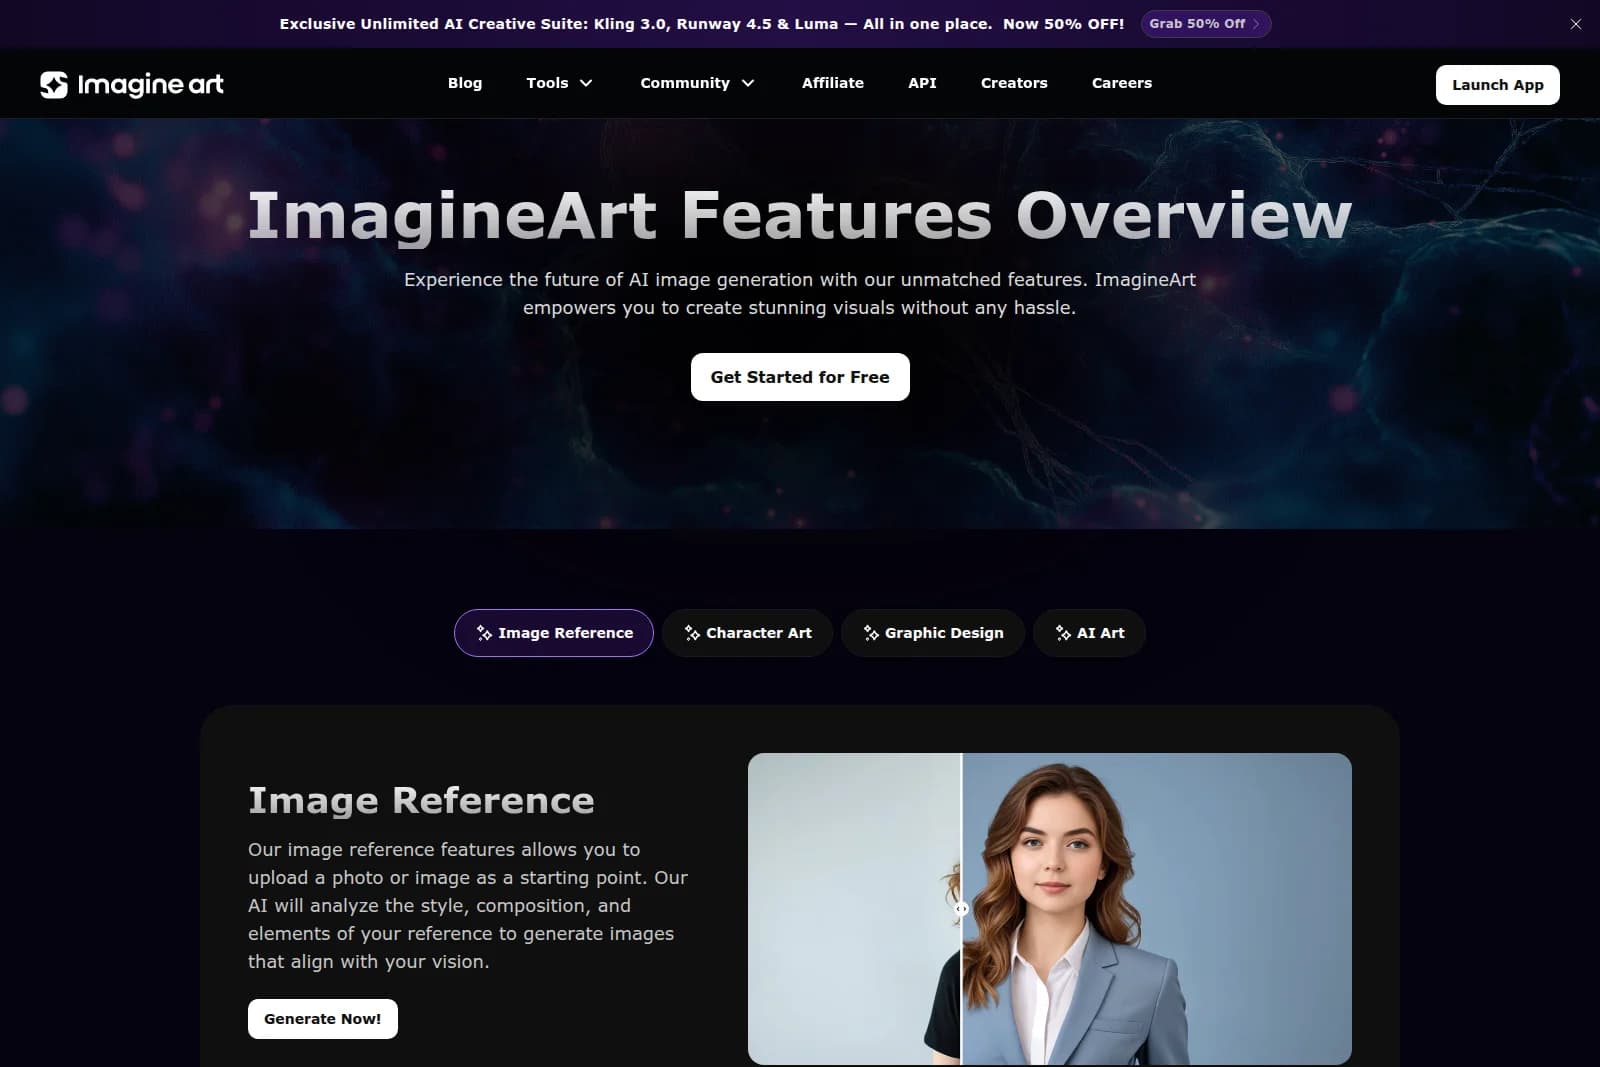Image resolution: width=1600 pixels, height=1067 pixels.
Task: Click the sparkle icon on Image Reference pill
Action: pyautogui.click(x=484, y=632)
